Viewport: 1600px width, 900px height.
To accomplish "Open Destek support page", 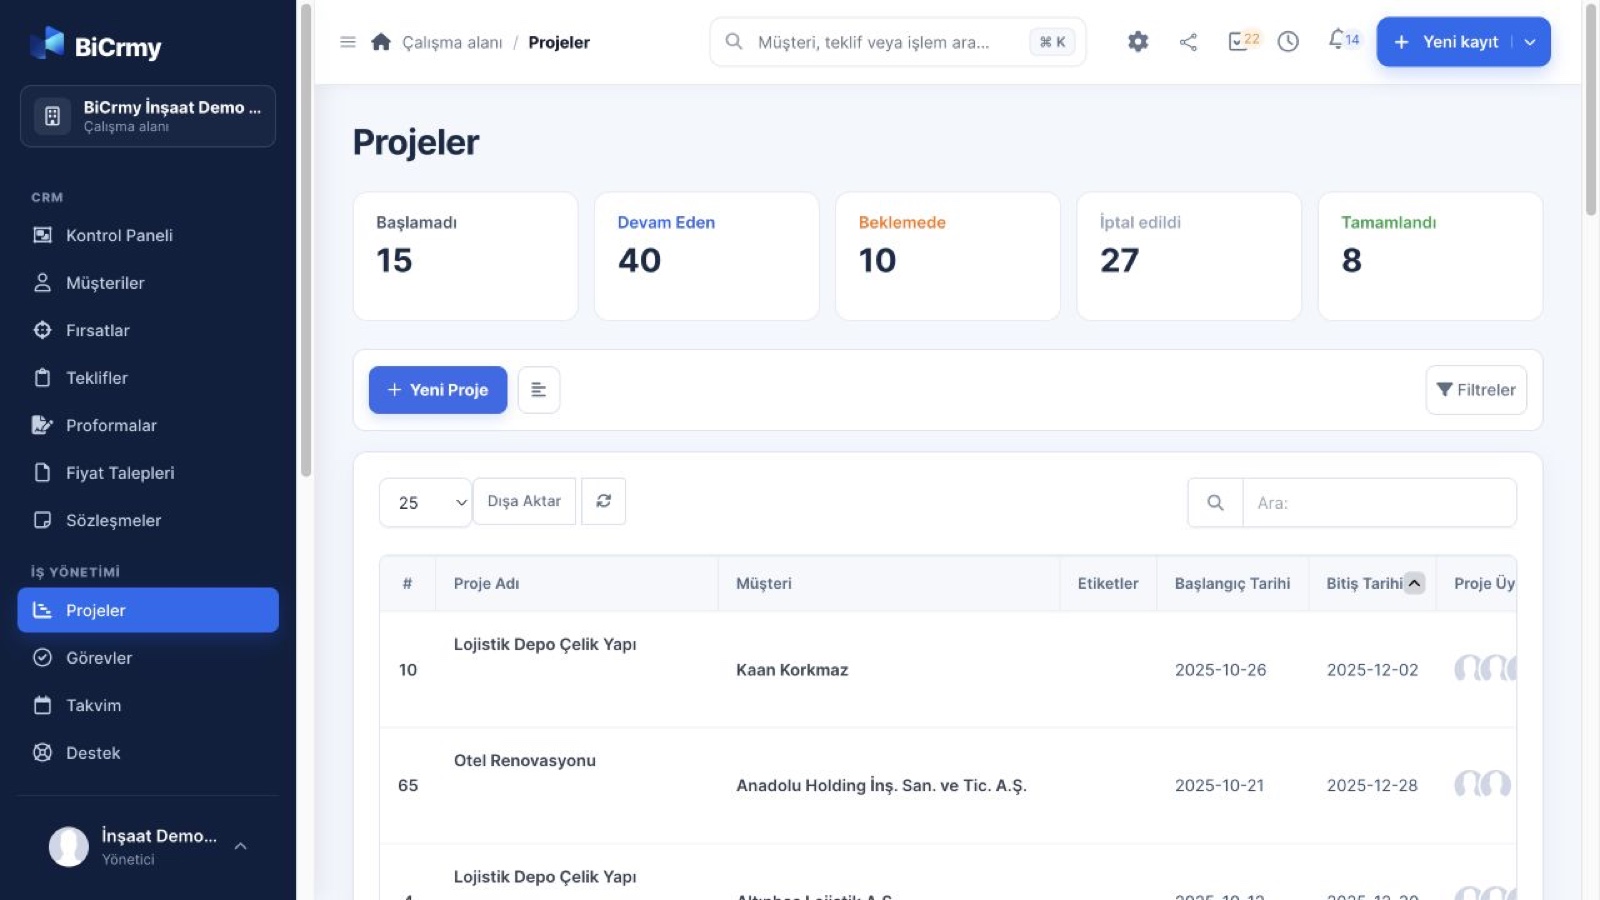I will 148,753.
